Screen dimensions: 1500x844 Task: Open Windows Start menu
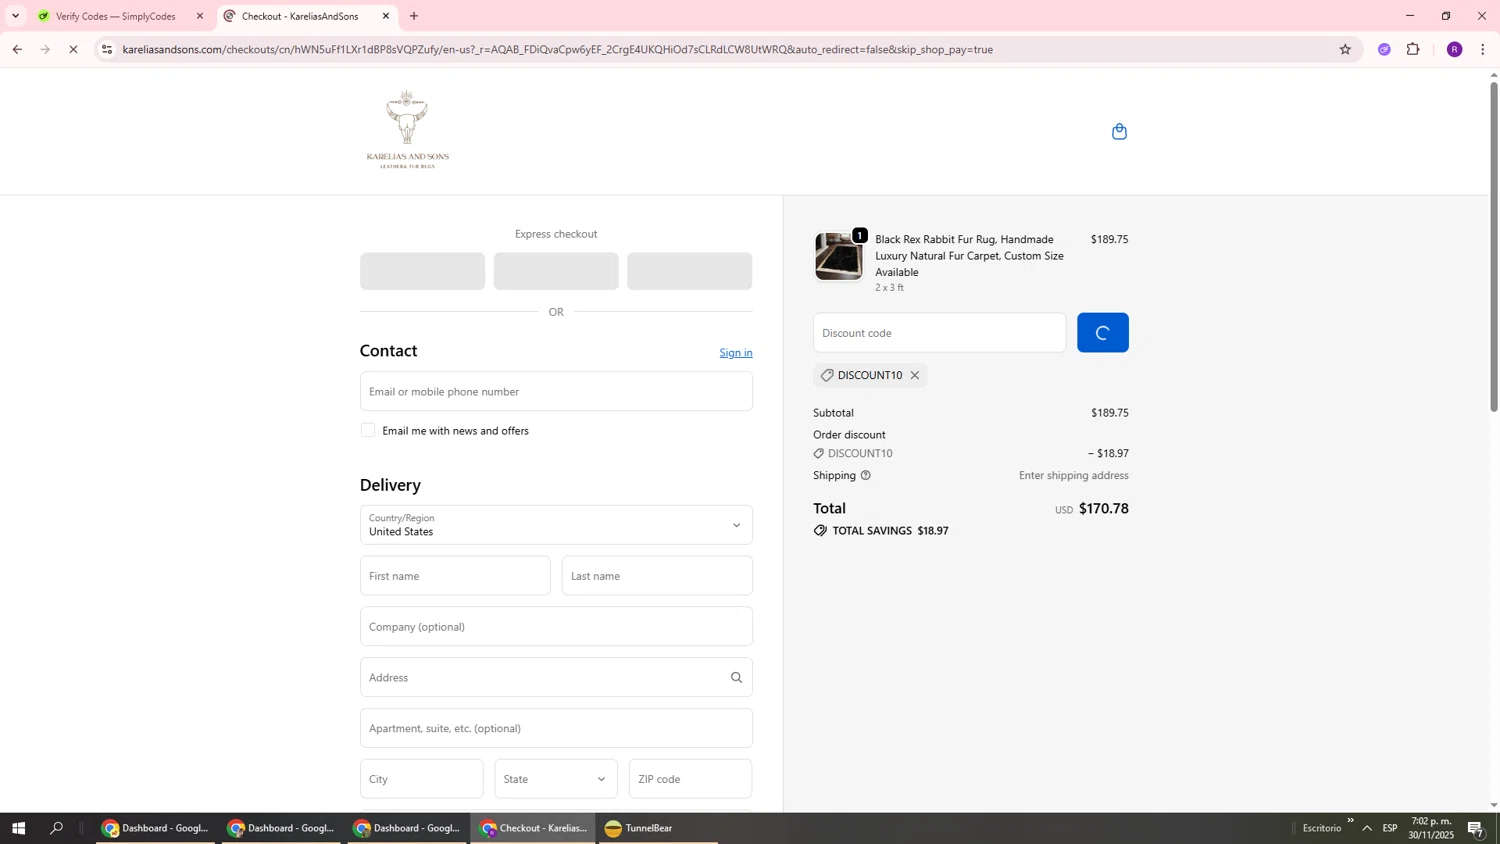click(18, 828)
